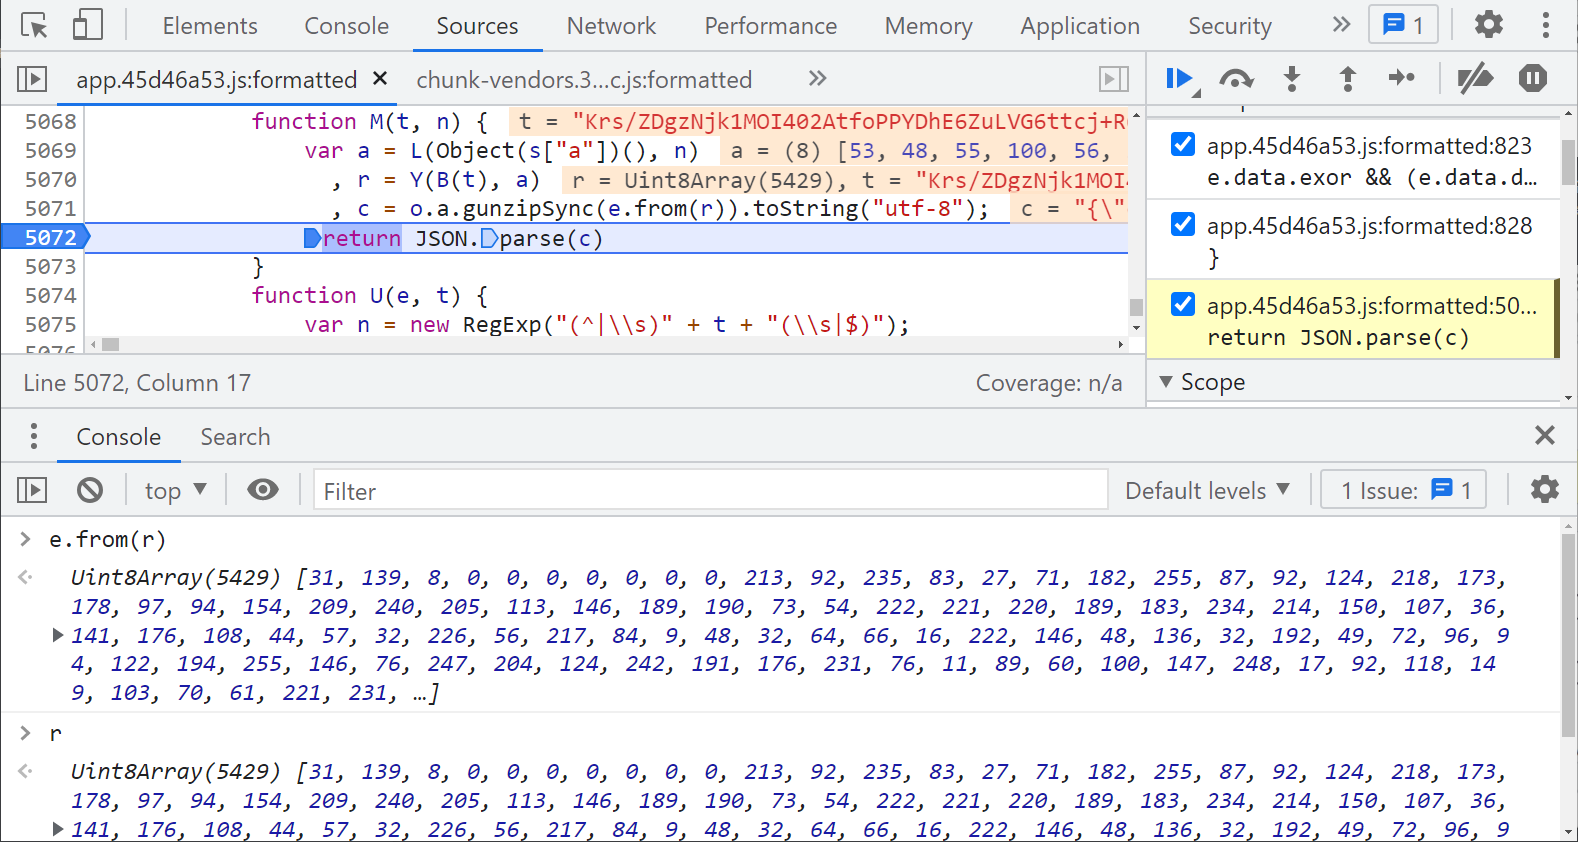Uncheck breakpoint at formatted:823
The width and height of the screenshot is (1578, 842).
(x=1183, y=145)
